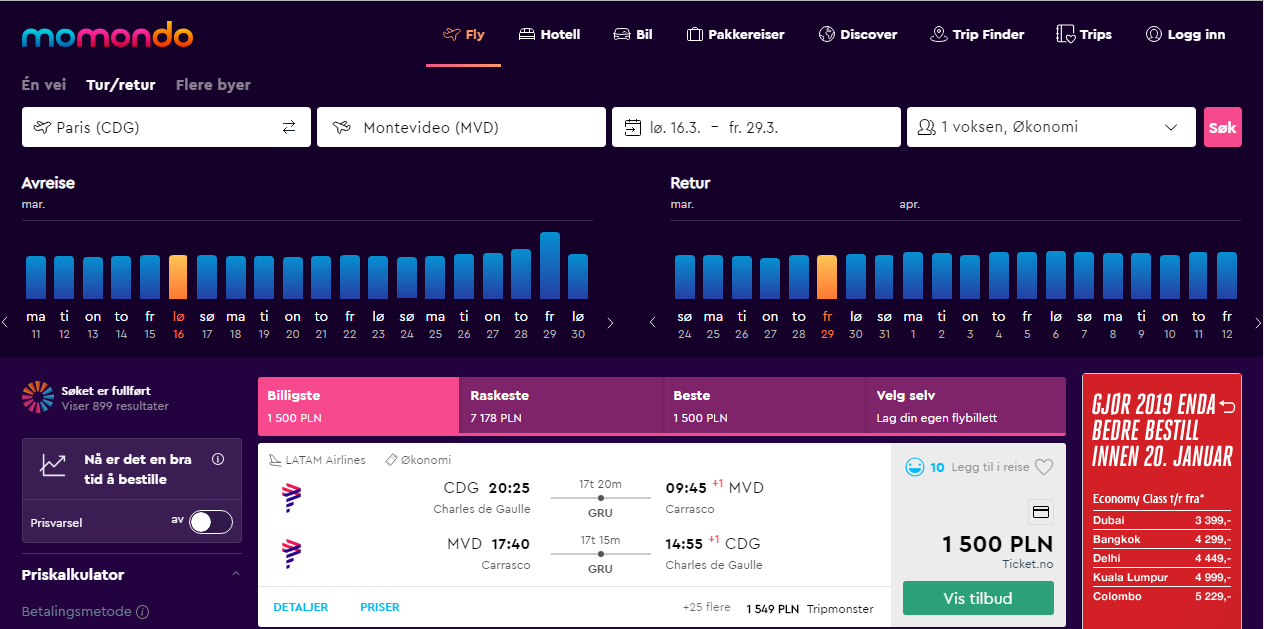This screenshot has width=1264, height=629.
Task: Toggle the Prisvarsel price alert switch
Action: pyautogui.click(x=211, y=522)
